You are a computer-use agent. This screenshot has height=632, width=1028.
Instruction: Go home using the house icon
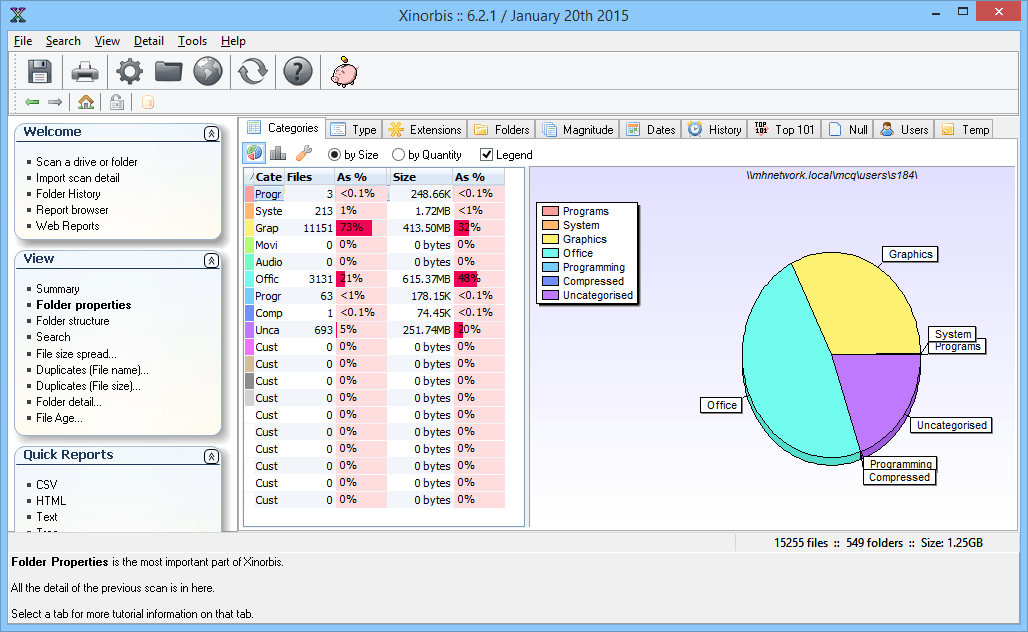tap(86, 102)
